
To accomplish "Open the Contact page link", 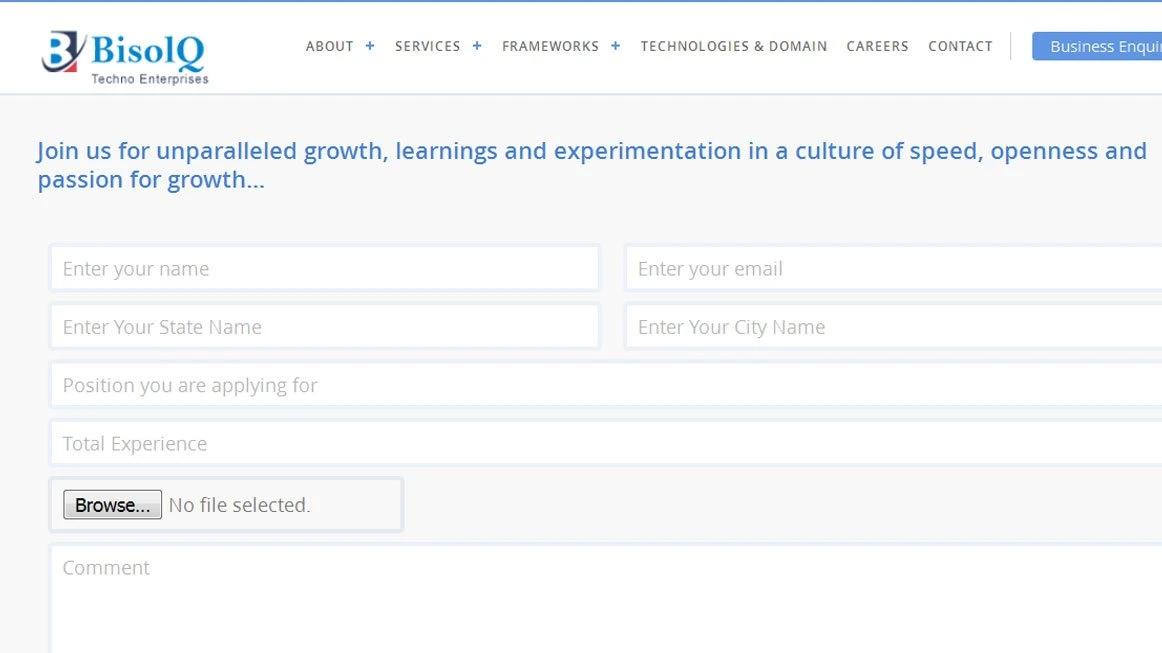I will point(960,46).
